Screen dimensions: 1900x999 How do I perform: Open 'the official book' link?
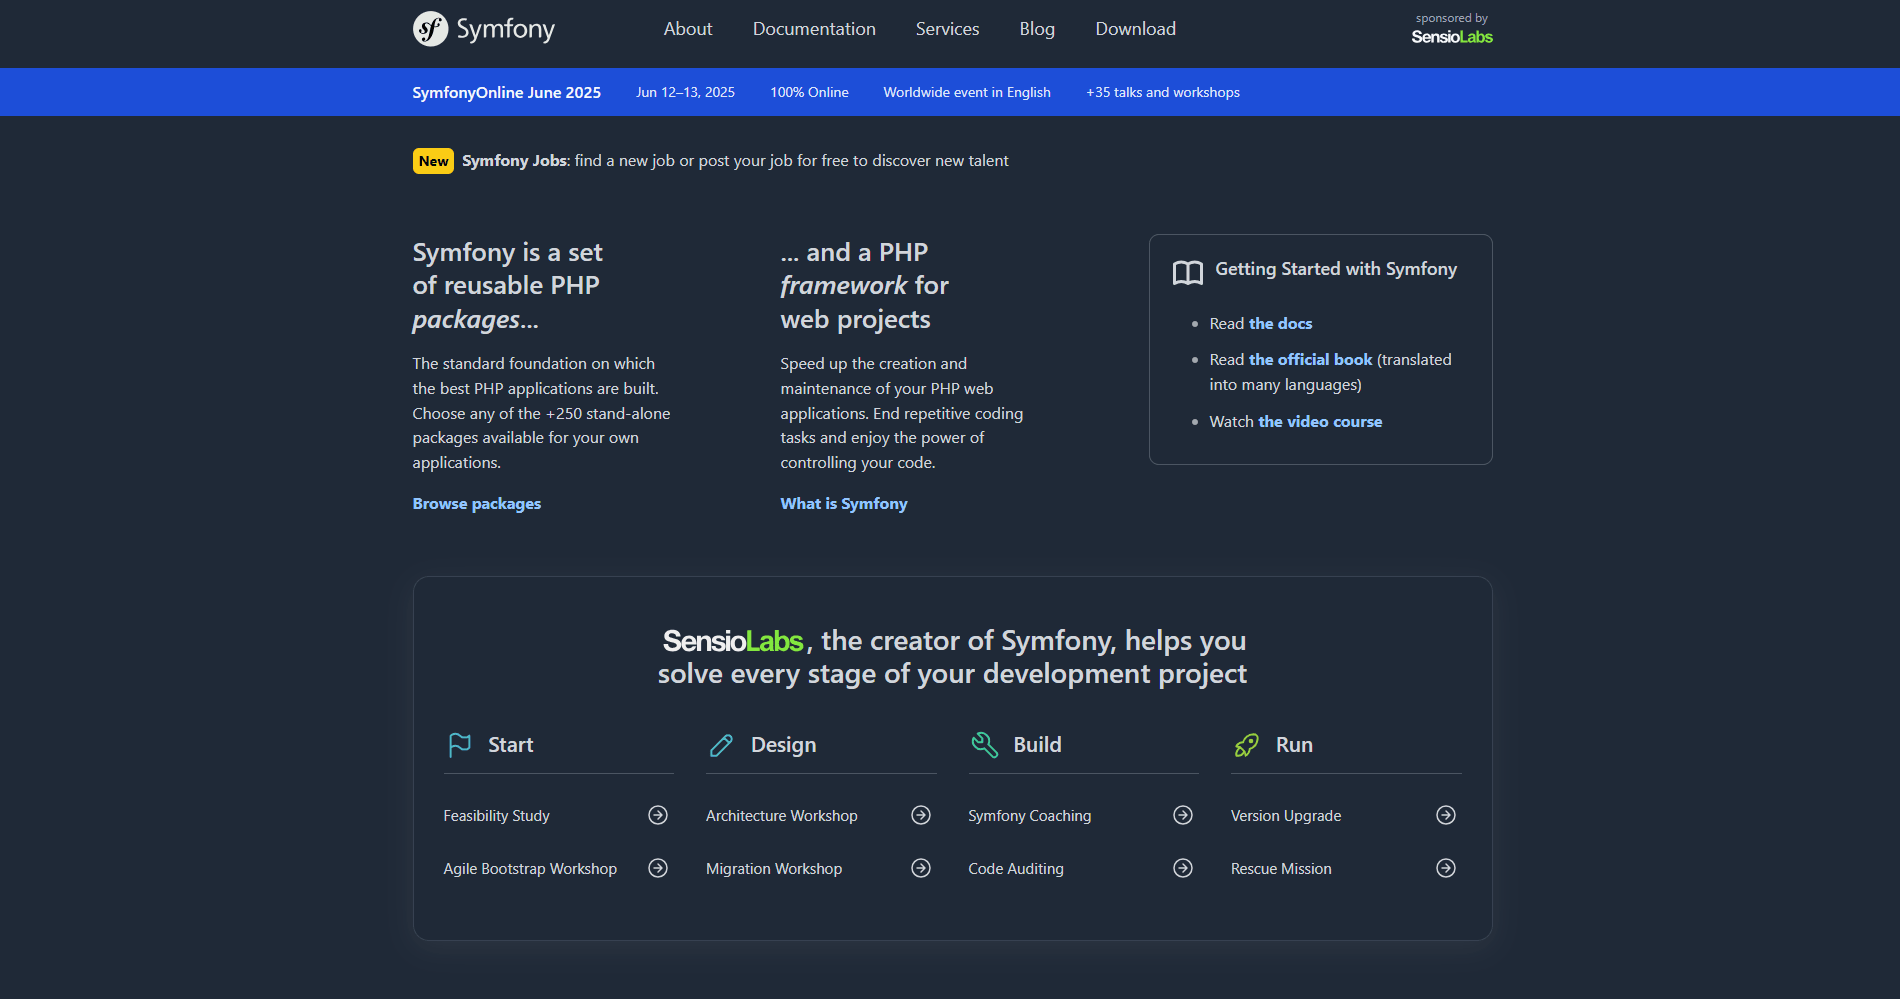click(1310, 360)
